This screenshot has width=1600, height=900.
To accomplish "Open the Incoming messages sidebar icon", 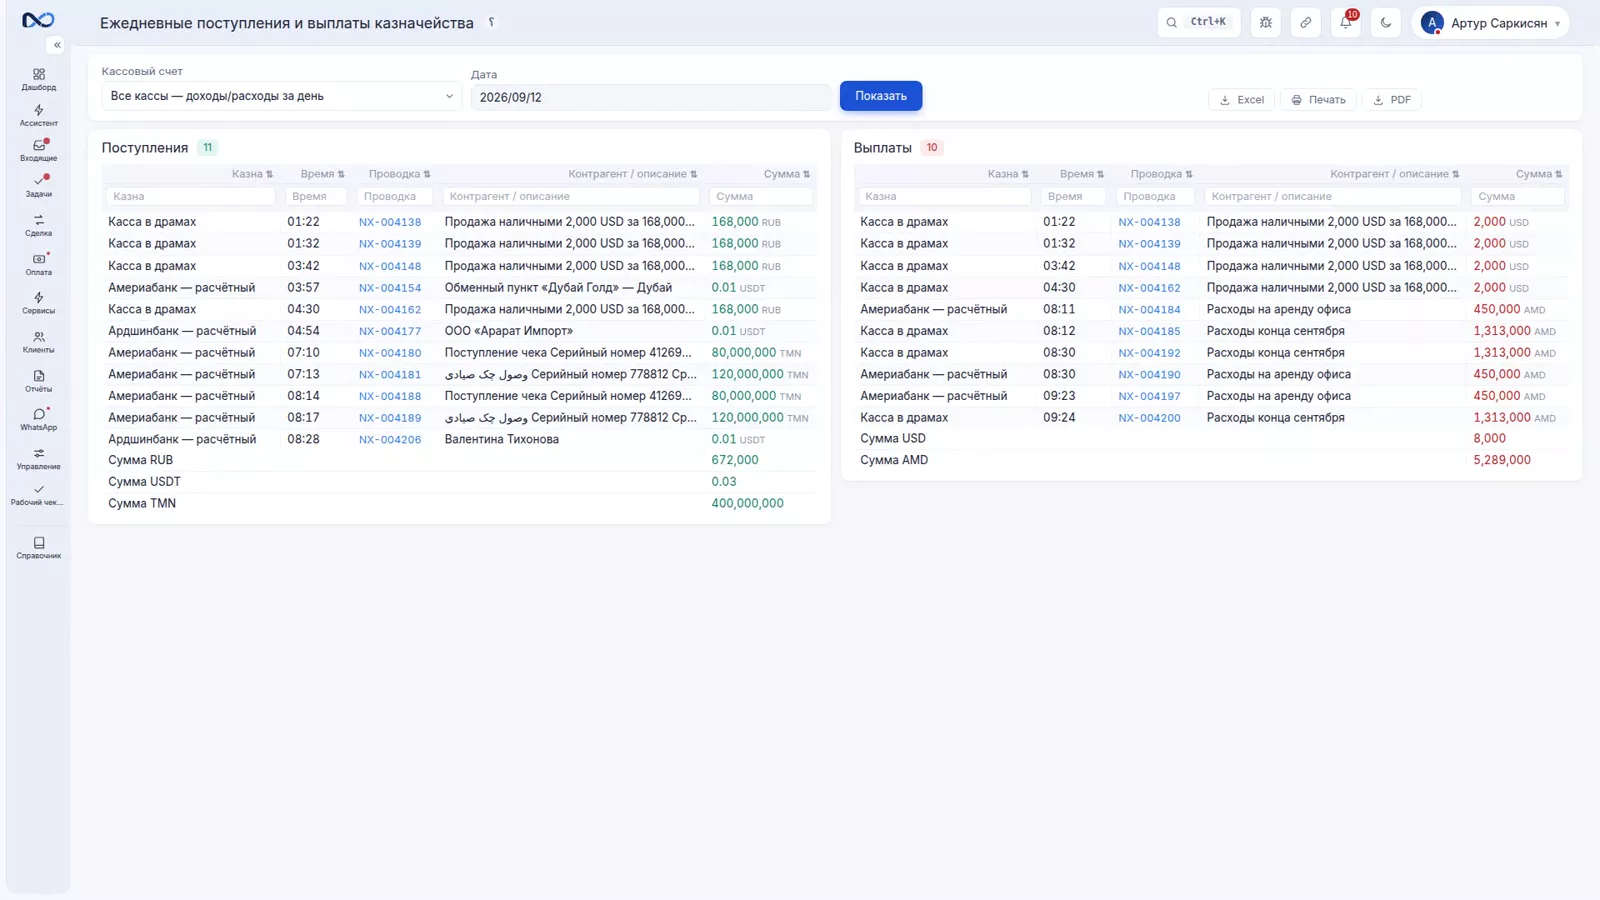I will [38, 150].
